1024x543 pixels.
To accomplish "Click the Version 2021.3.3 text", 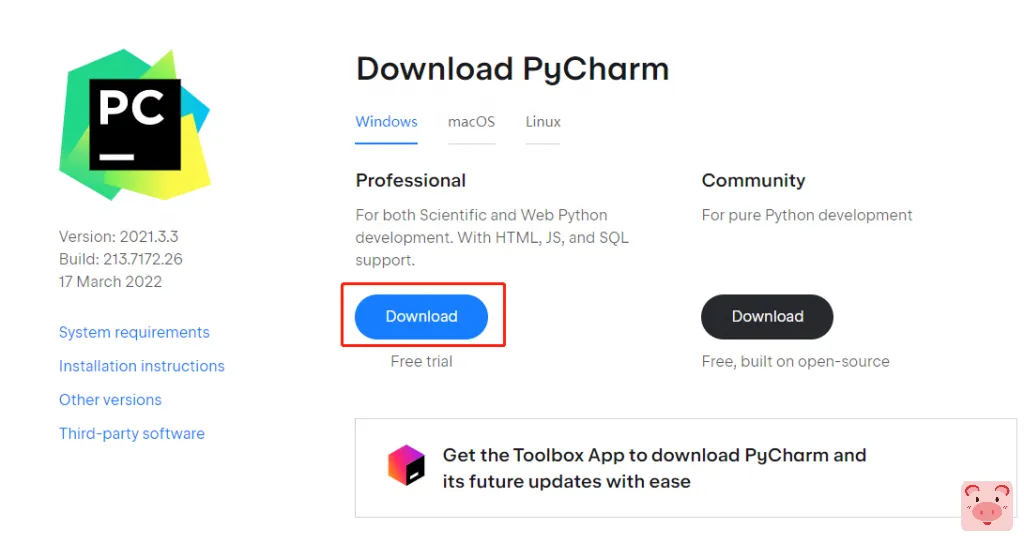I will click(119, 237).
